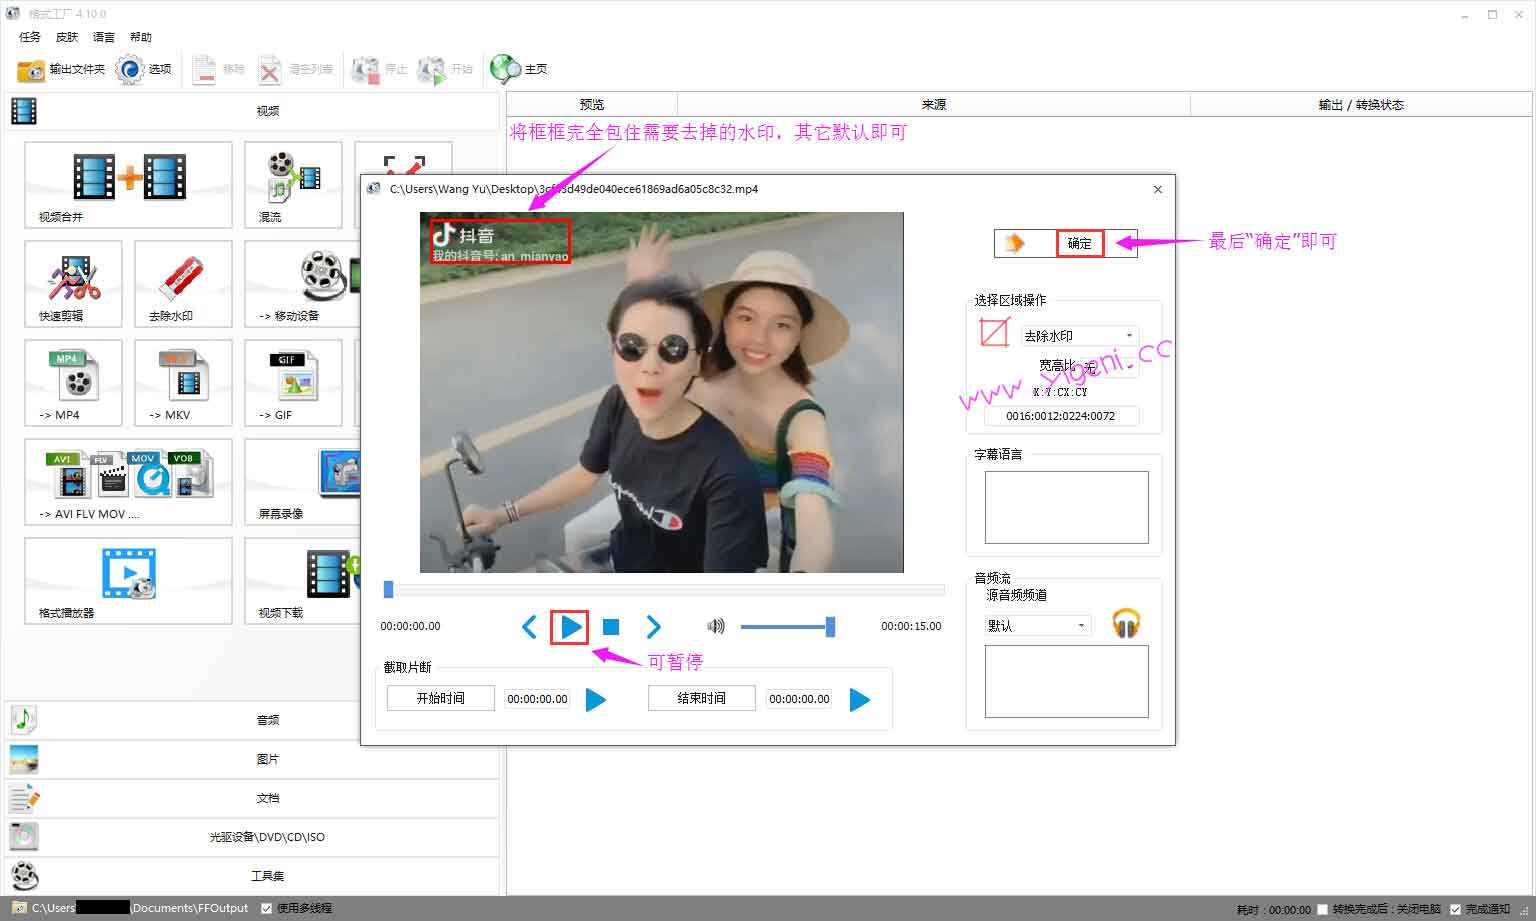Play from the start time marker
Screen dimensions: 1536x921
click(x=596, y=699)
